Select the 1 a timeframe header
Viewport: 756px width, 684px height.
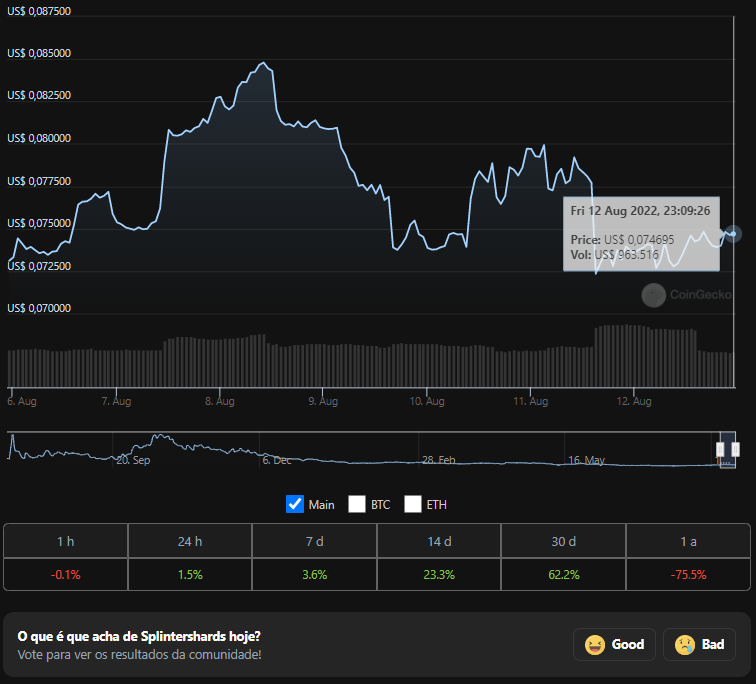[x=688, y=541]
